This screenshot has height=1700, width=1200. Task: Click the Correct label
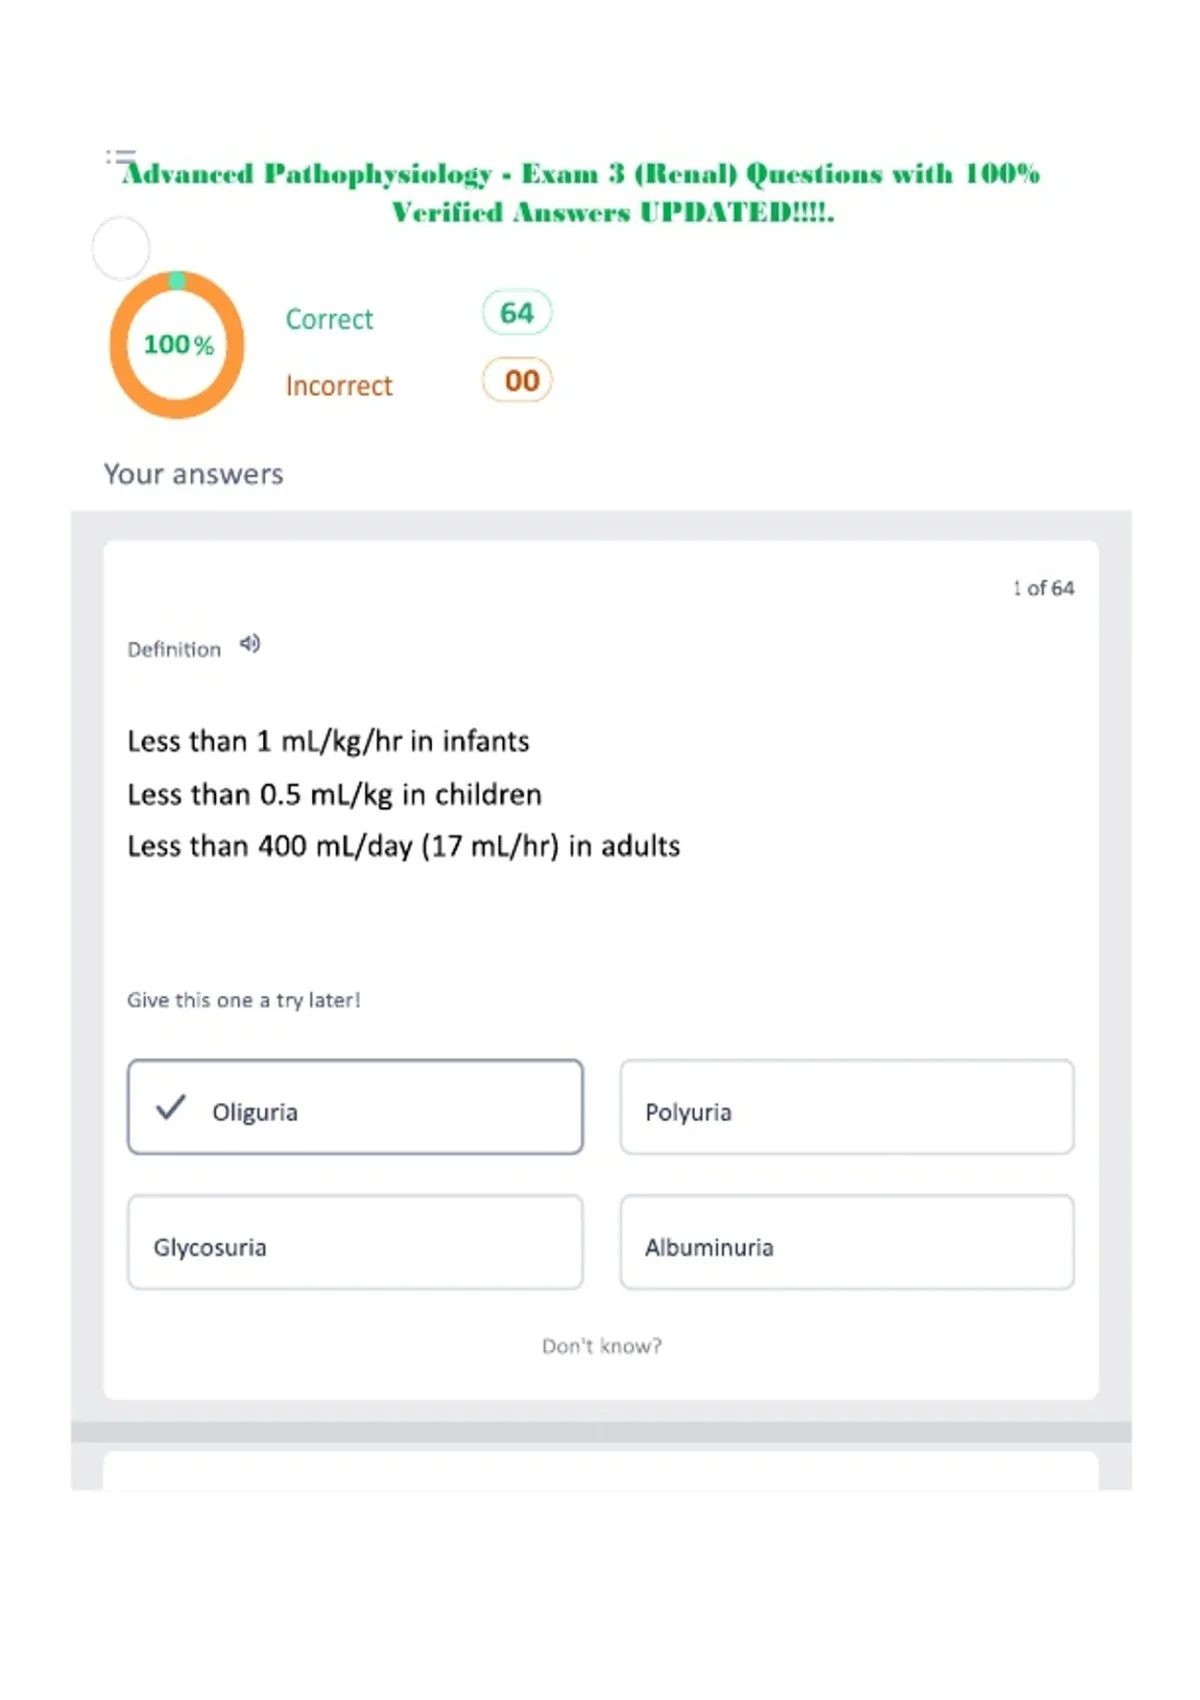pos(329,319)
